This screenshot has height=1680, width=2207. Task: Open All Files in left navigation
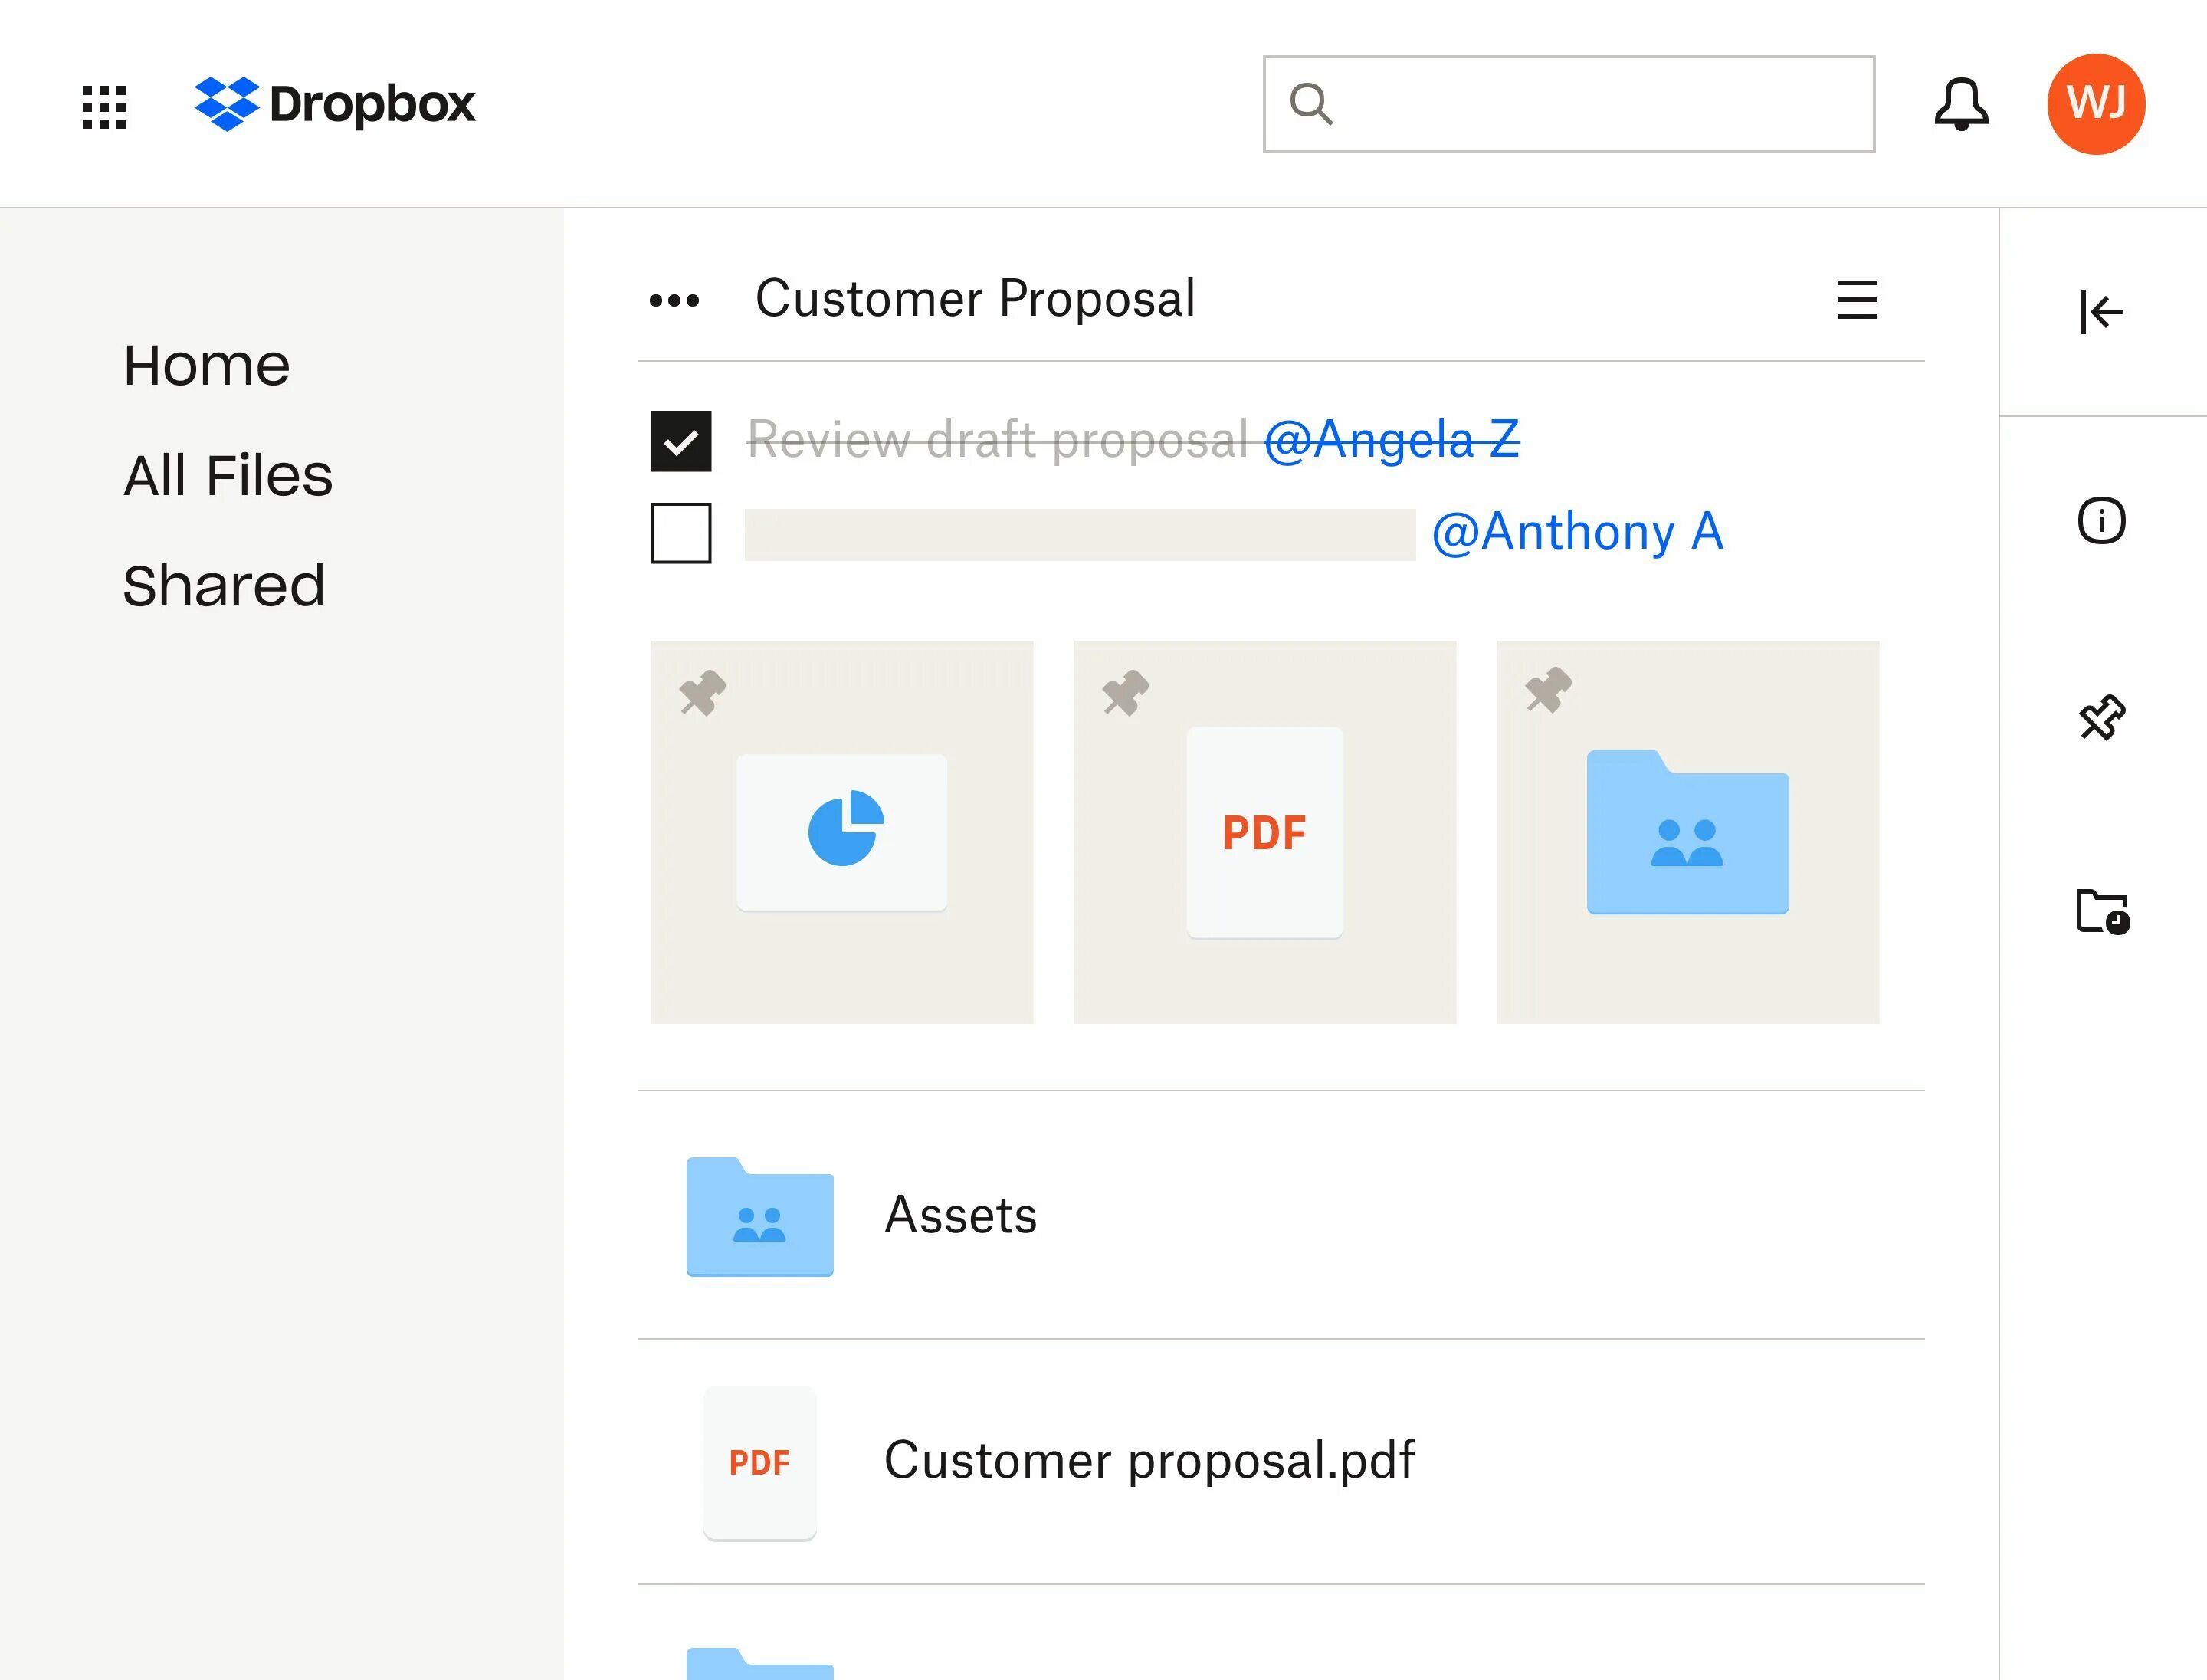coord(228,475)
